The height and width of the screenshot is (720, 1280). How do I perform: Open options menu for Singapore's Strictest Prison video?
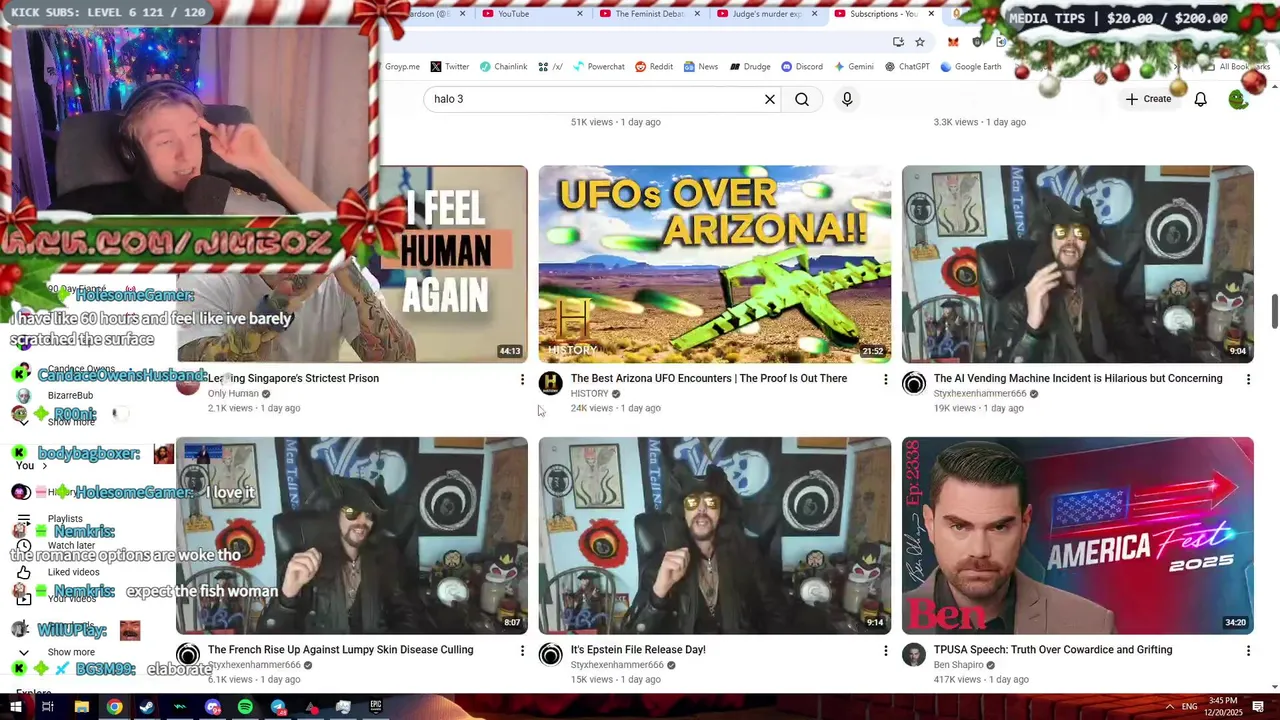click(x=522, y=380)
